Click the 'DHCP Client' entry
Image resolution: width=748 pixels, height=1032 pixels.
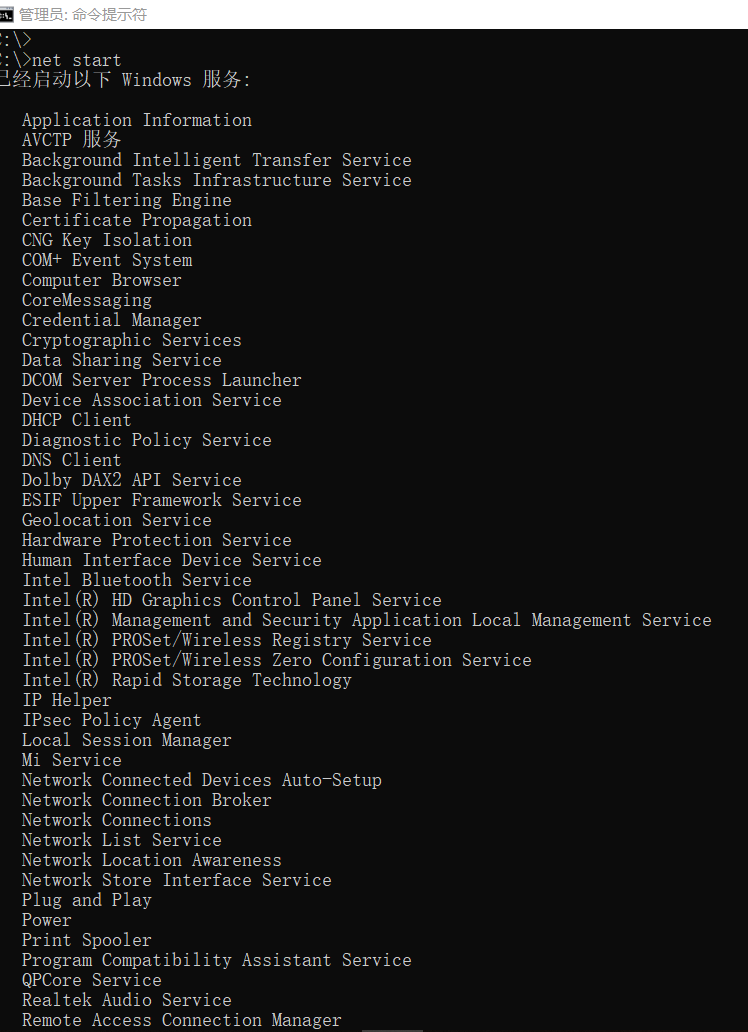coord(76,420)
